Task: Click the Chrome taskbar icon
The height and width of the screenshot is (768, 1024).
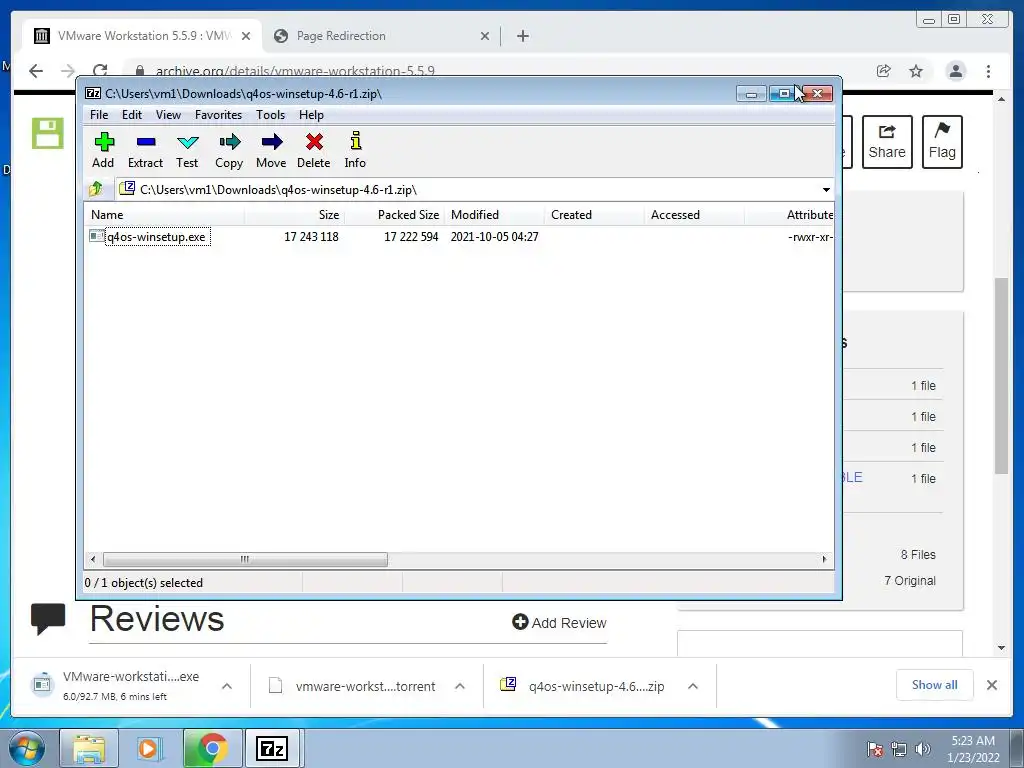Action: tap(212, 748)
